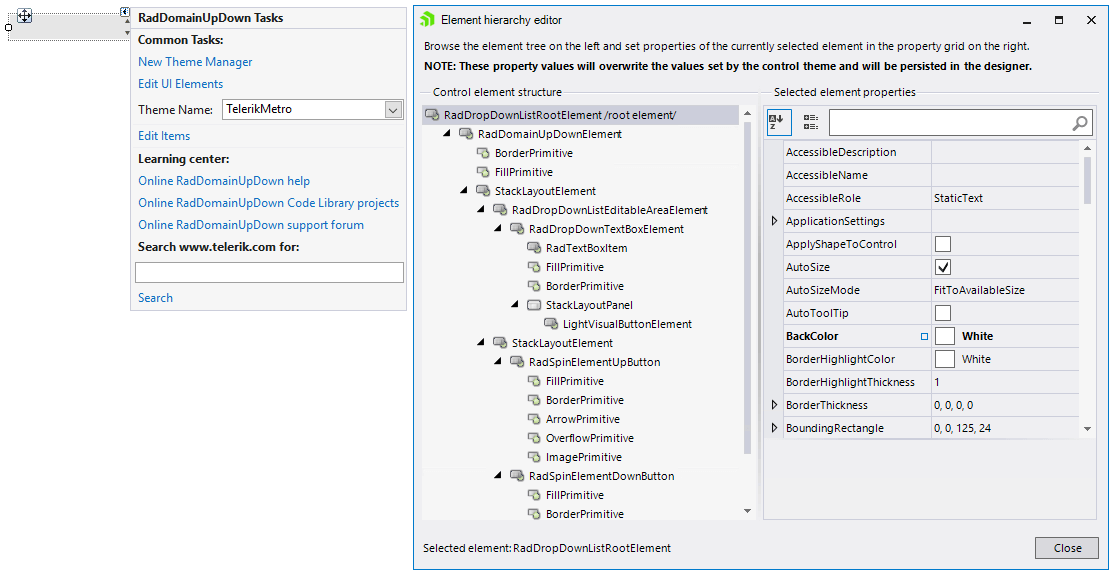Uncheck the AutoSize property checkbox
Viewport: 1113px width, 576px height.
(944, 266)
